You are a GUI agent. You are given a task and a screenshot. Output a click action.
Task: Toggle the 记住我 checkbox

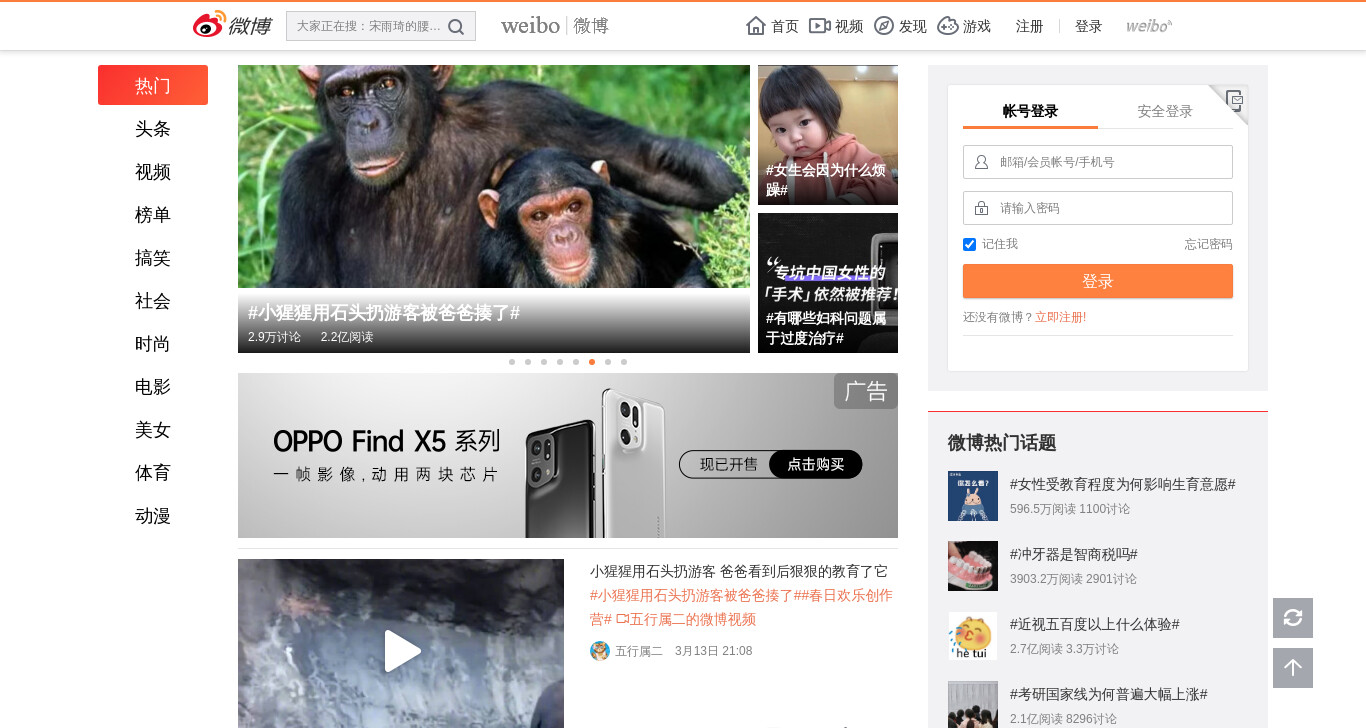[x=969, y=244]
